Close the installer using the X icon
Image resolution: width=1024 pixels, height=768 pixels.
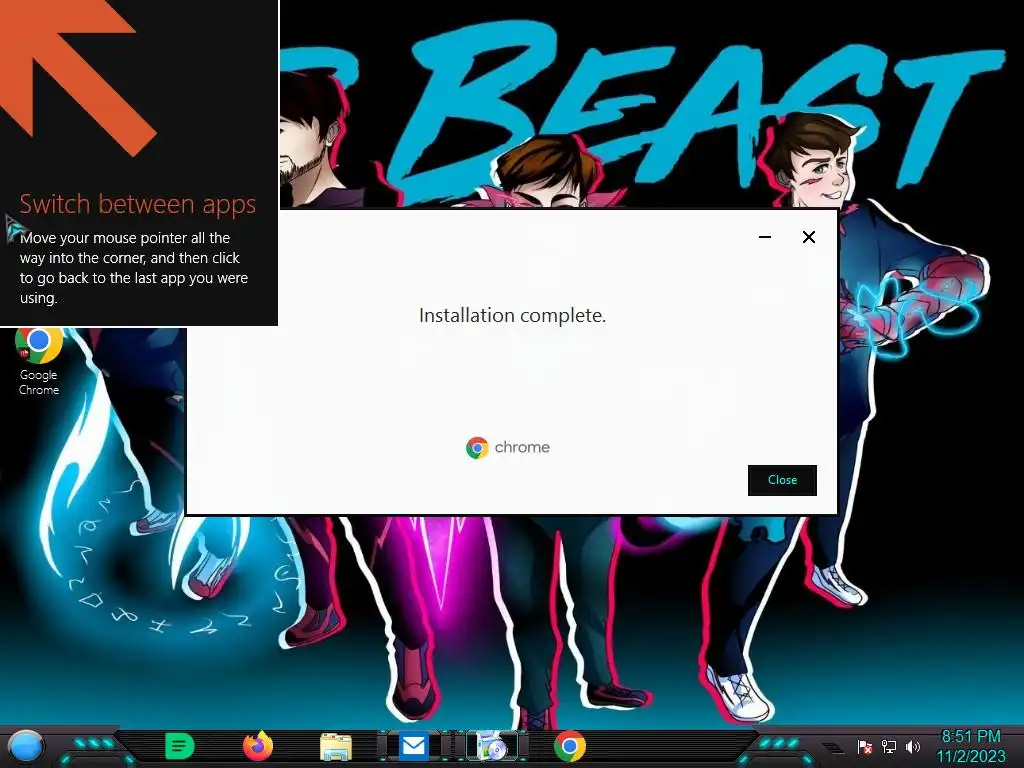click(x=808, y=237)
